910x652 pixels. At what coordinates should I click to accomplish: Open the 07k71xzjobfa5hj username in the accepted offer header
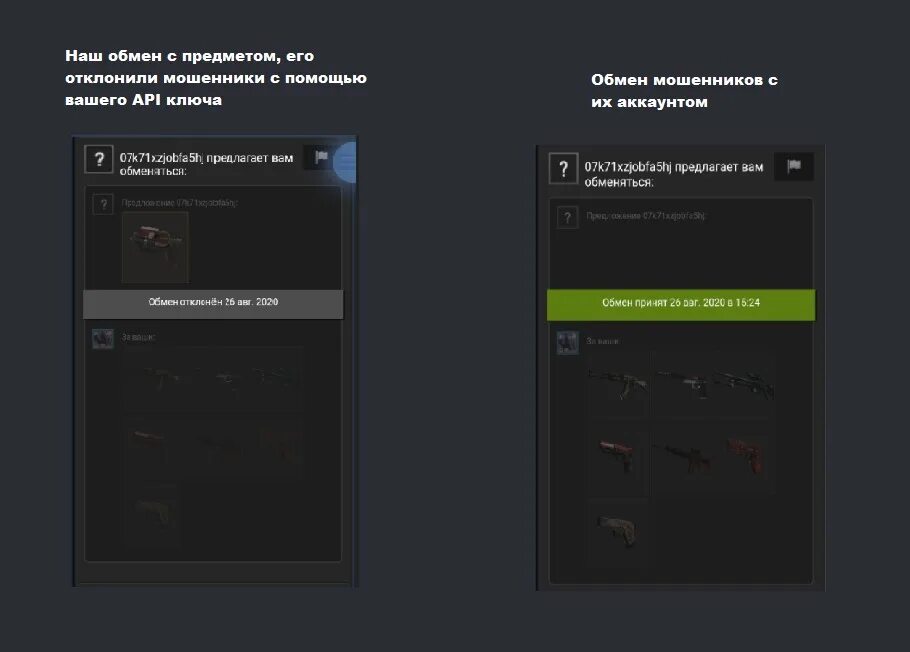coord(627,167)
